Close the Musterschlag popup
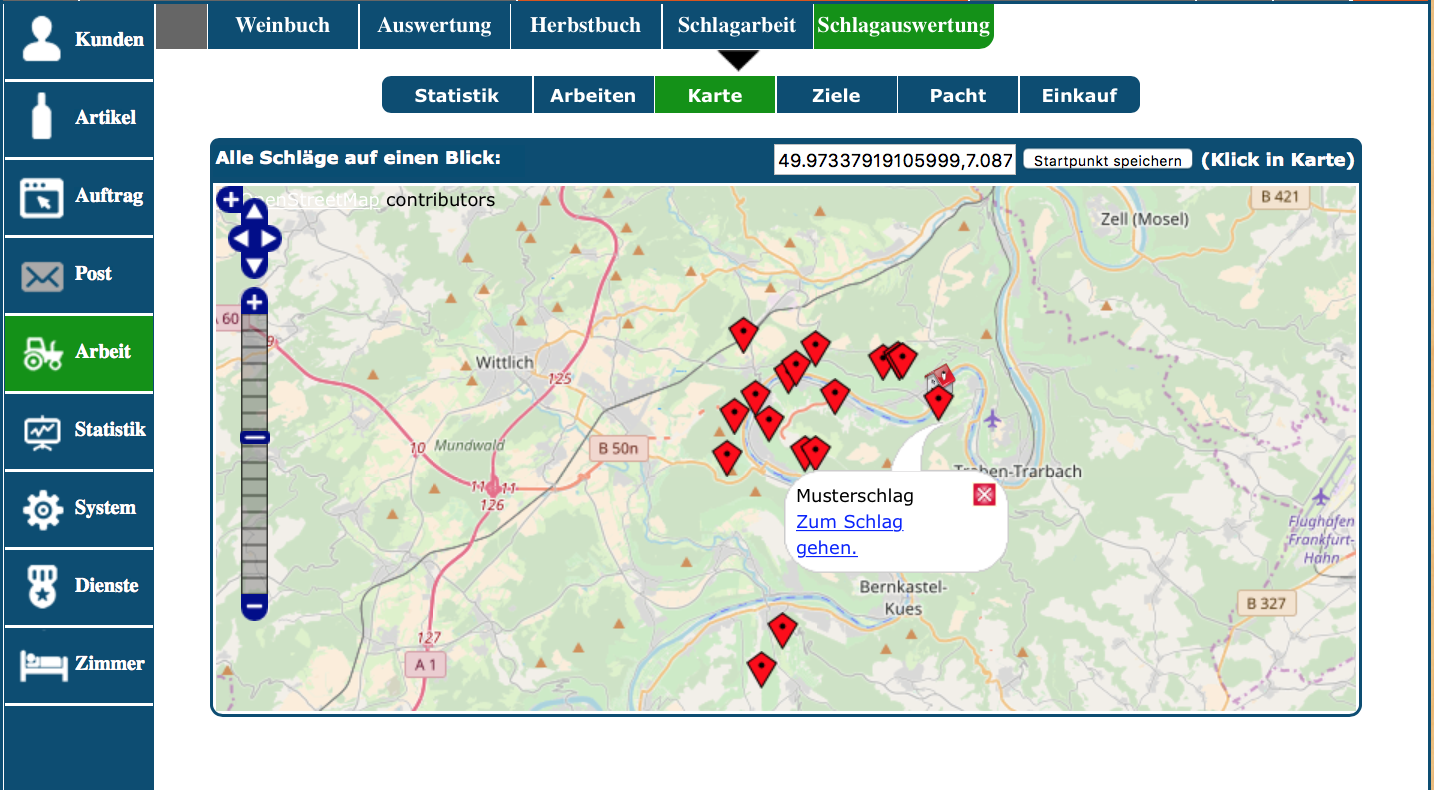 pos(984,495)
